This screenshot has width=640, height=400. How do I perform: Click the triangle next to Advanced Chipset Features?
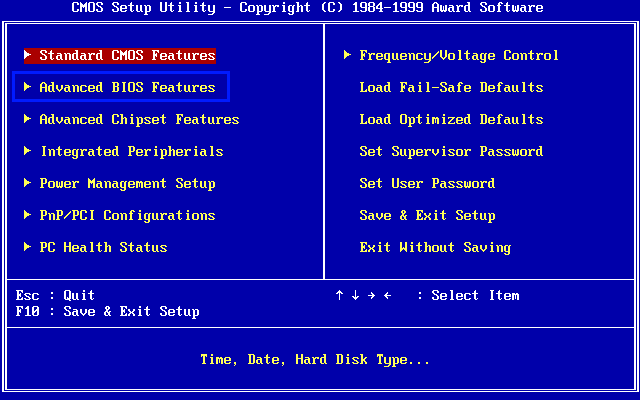[28, 119]
